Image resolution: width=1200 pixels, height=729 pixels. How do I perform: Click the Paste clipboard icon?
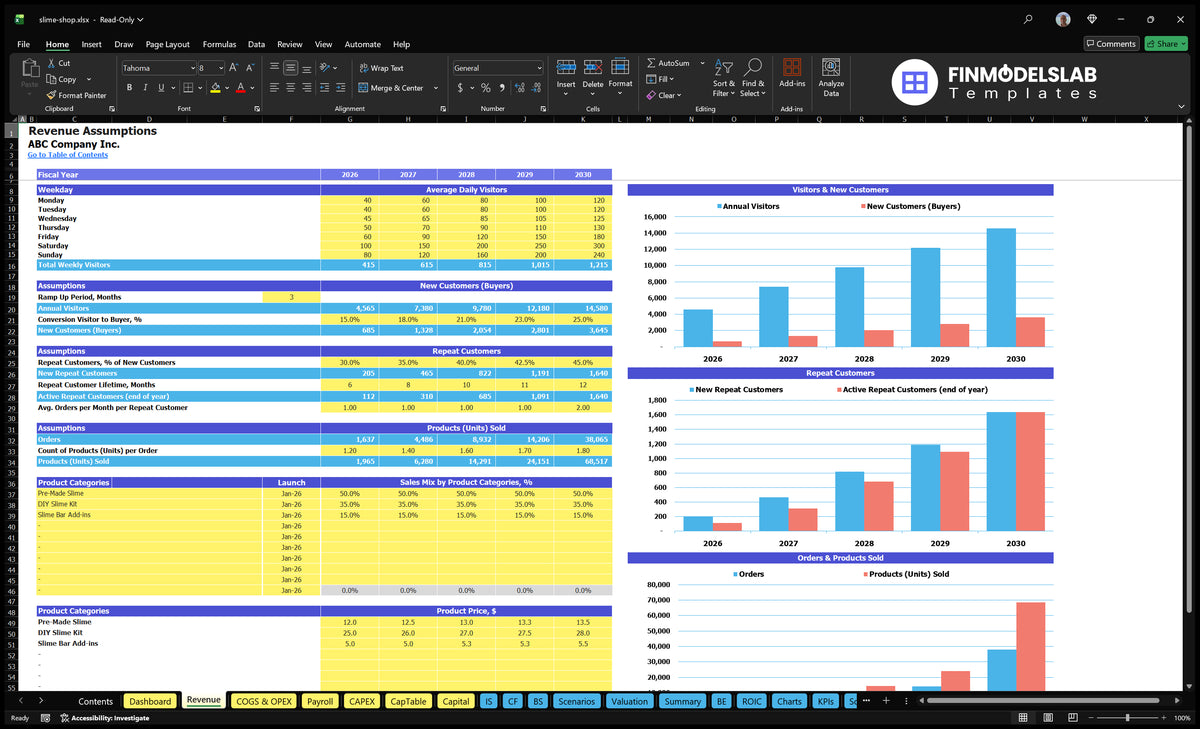[29, 67]
